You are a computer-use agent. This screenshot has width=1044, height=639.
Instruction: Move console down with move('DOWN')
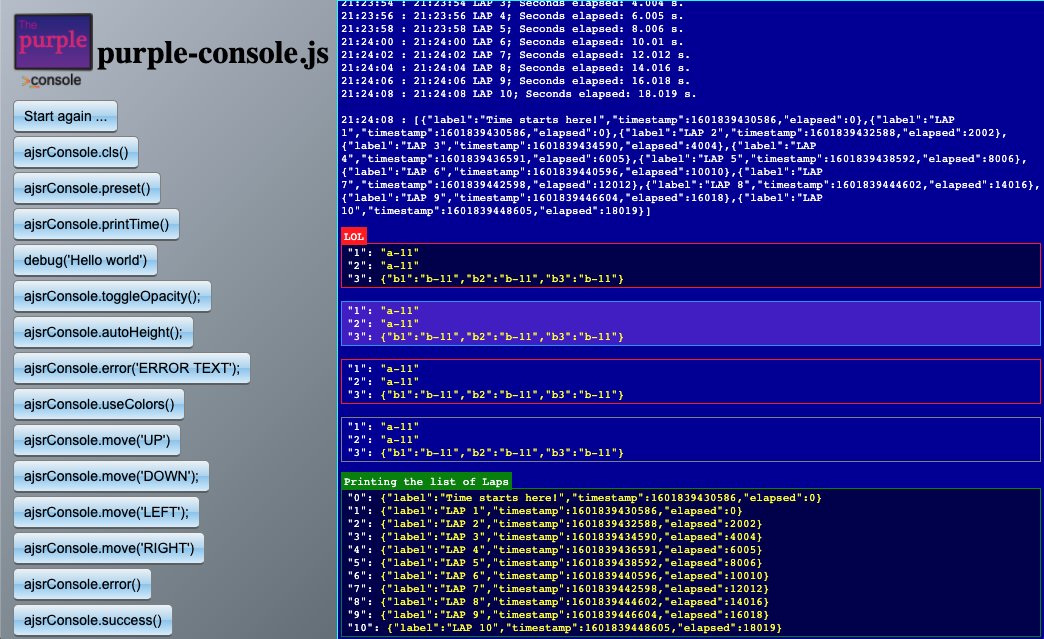[111, 476]
